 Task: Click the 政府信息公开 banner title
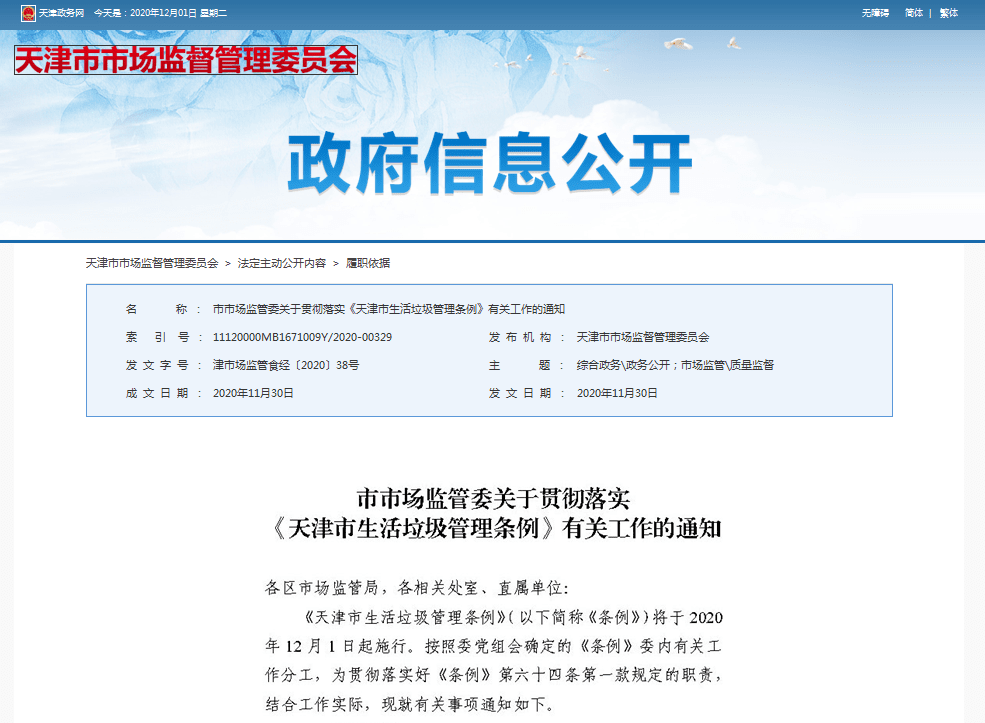click(x=490, y=163)
